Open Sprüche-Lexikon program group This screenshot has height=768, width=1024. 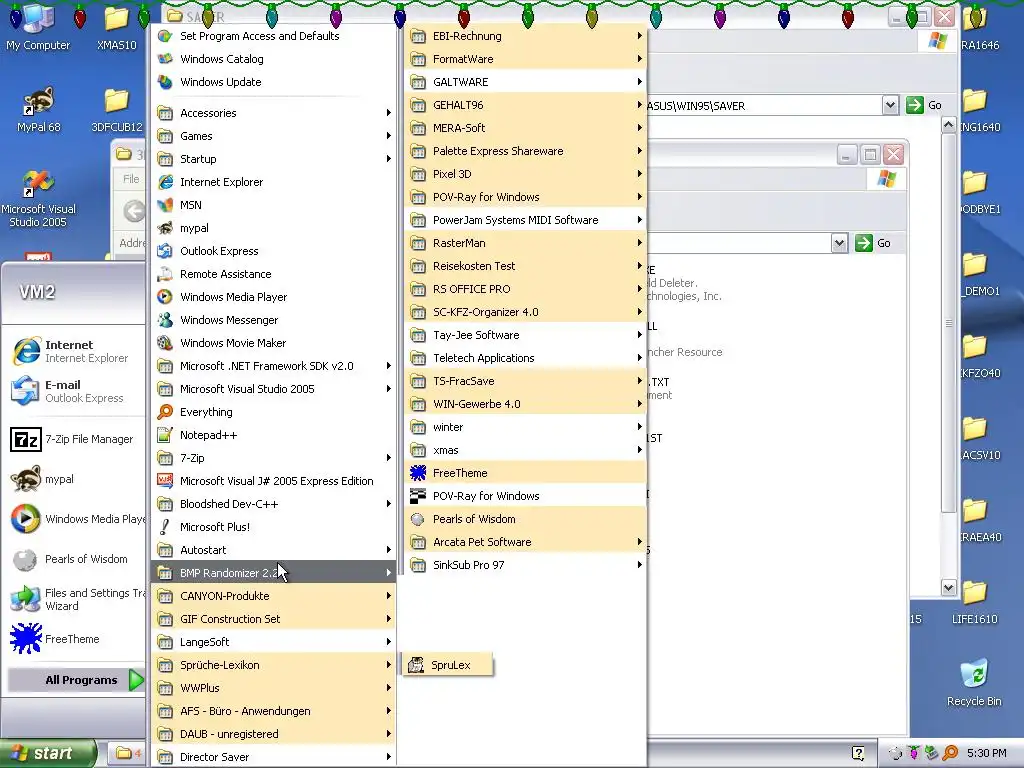[274, 665]
